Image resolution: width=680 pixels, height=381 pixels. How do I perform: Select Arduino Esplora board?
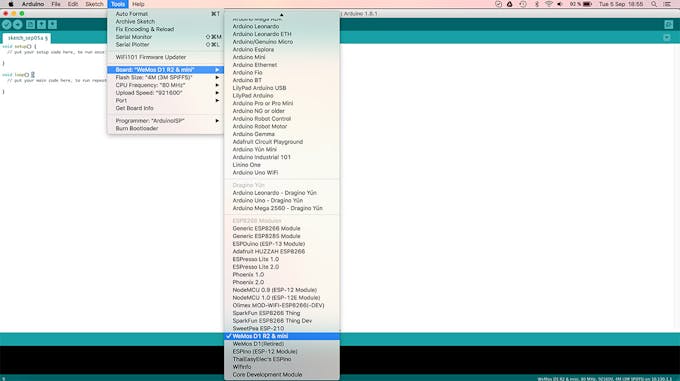point(282,50)
